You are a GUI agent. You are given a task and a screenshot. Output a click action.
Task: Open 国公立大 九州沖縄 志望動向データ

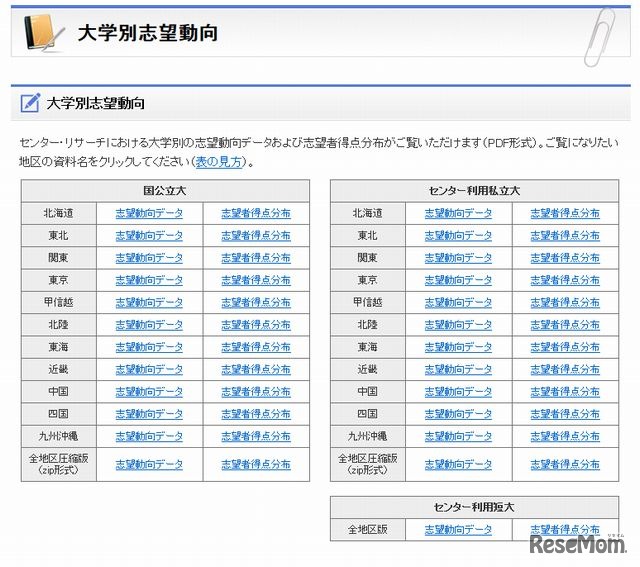[x=149, y=436]
